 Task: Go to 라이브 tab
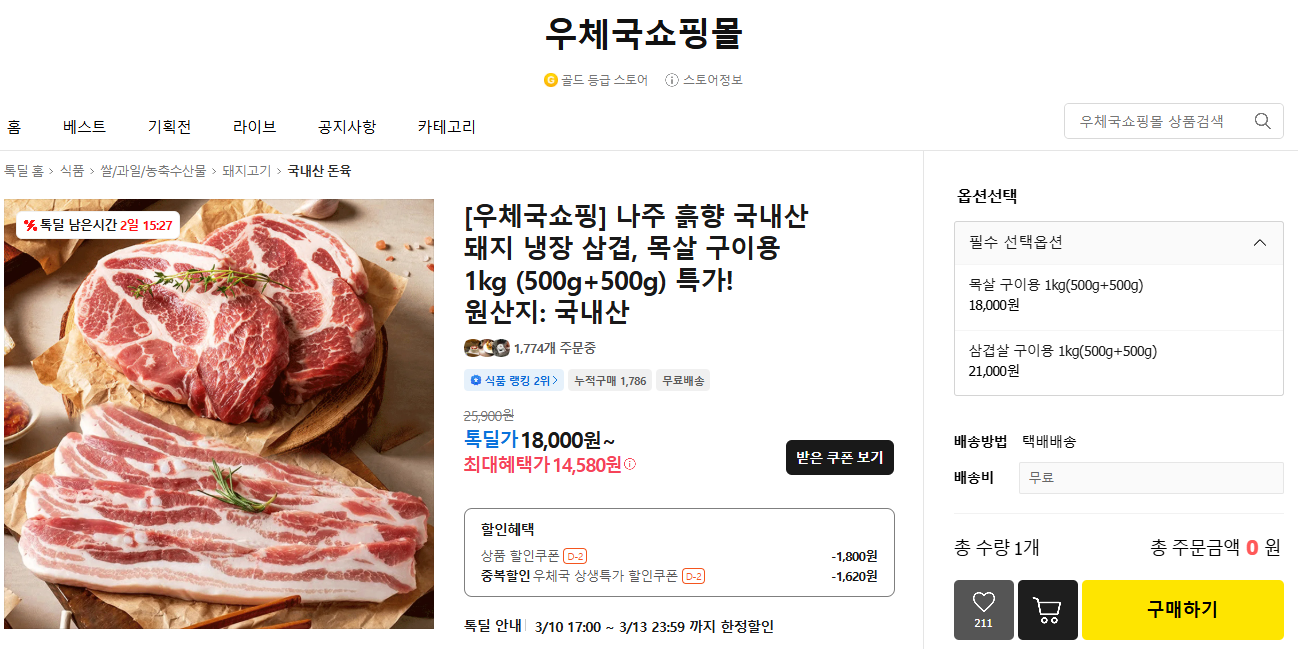coord(254,127)
